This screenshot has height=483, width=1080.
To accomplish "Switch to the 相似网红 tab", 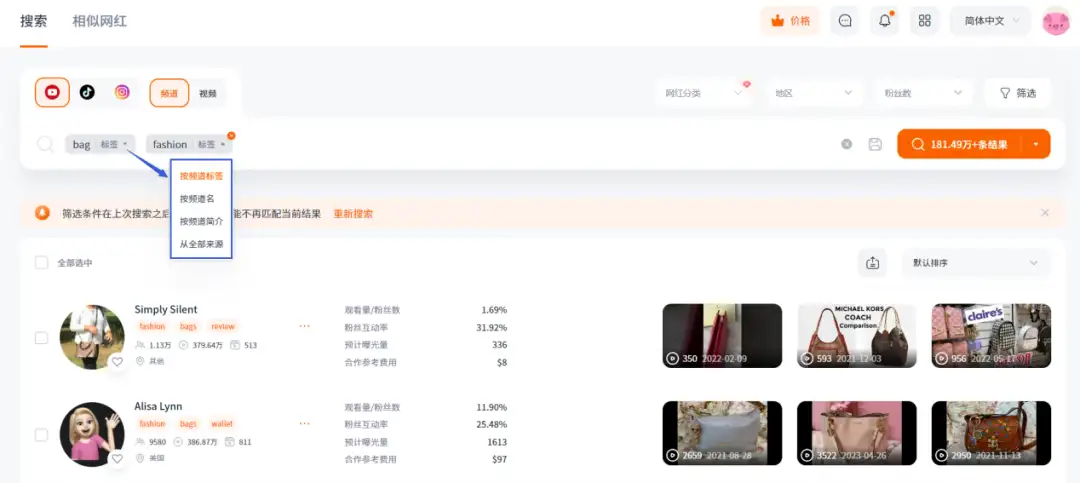I will (x=100, y=21).
